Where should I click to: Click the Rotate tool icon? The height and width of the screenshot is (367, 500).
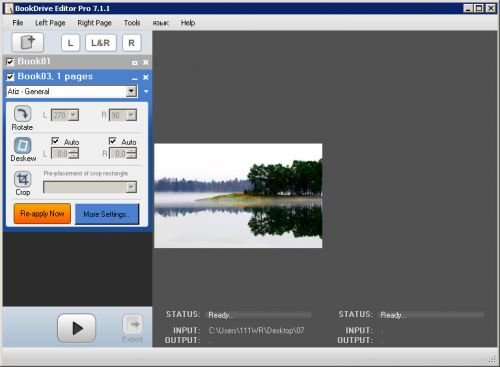click(x=22, y=114)
